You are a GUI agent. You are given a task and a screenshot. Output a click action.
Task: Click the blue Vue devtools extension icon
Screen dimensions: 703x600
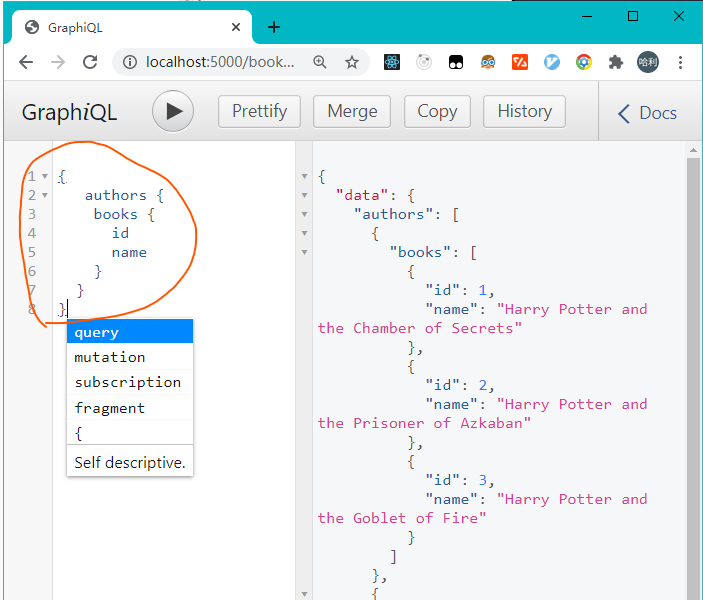click(x=552, y=62)
